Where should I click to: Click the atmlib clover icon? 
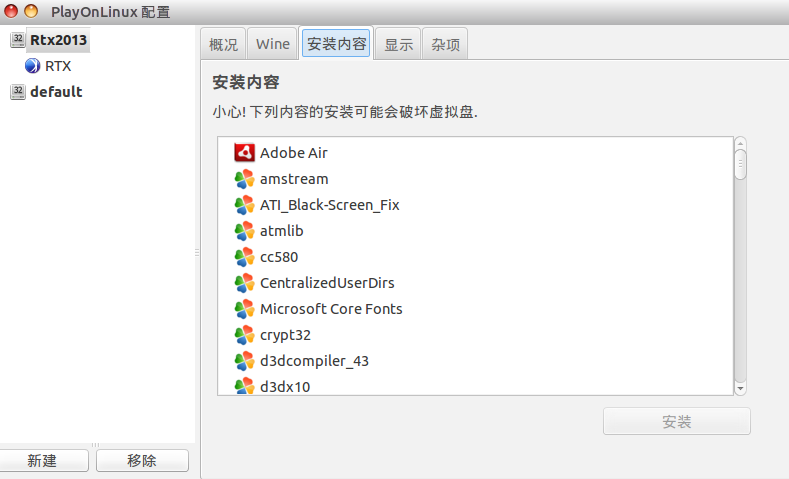245,231
